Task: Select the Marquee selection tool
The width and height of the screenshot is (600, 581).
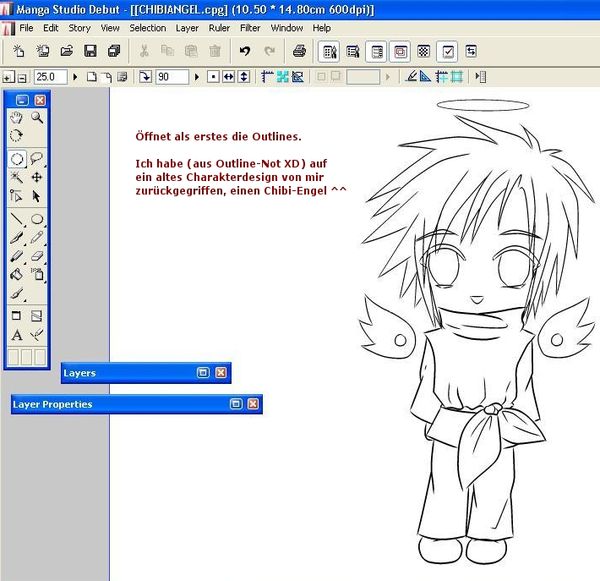Action: click(17, 159)
